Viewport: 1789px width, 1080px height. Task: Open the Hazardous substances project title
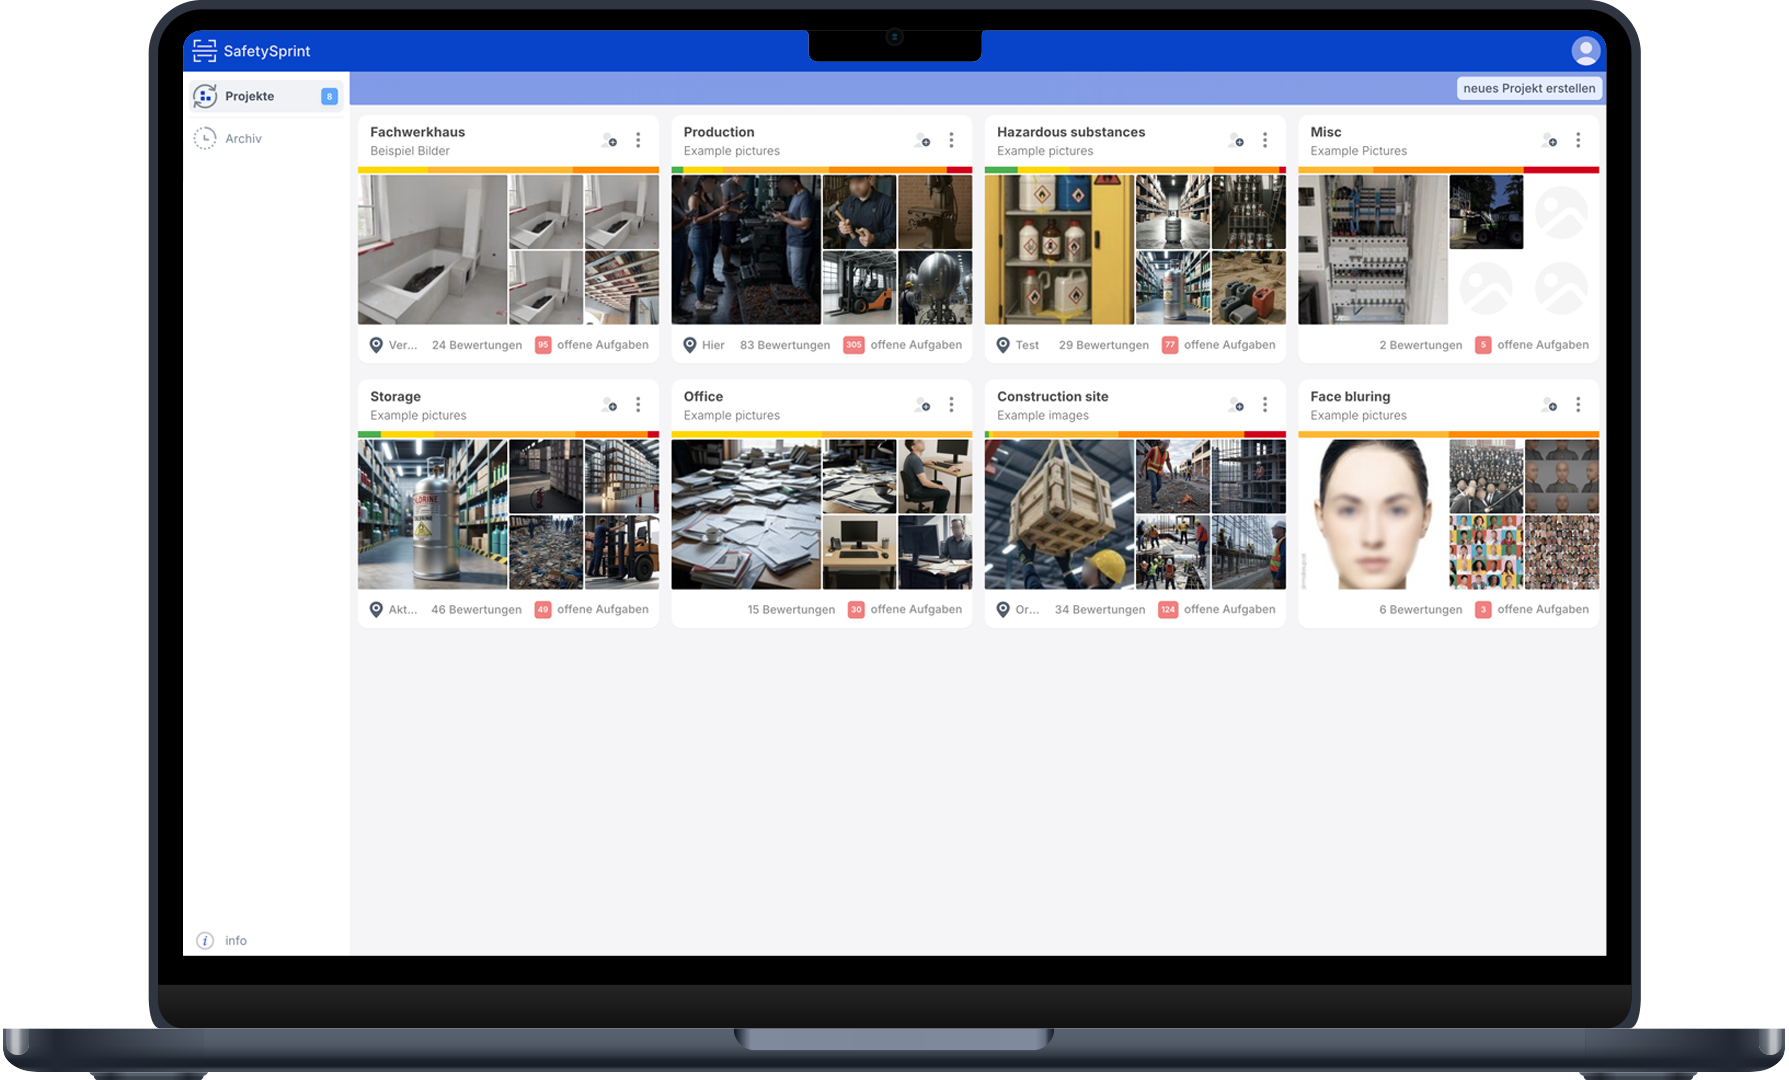(1070, 132)
